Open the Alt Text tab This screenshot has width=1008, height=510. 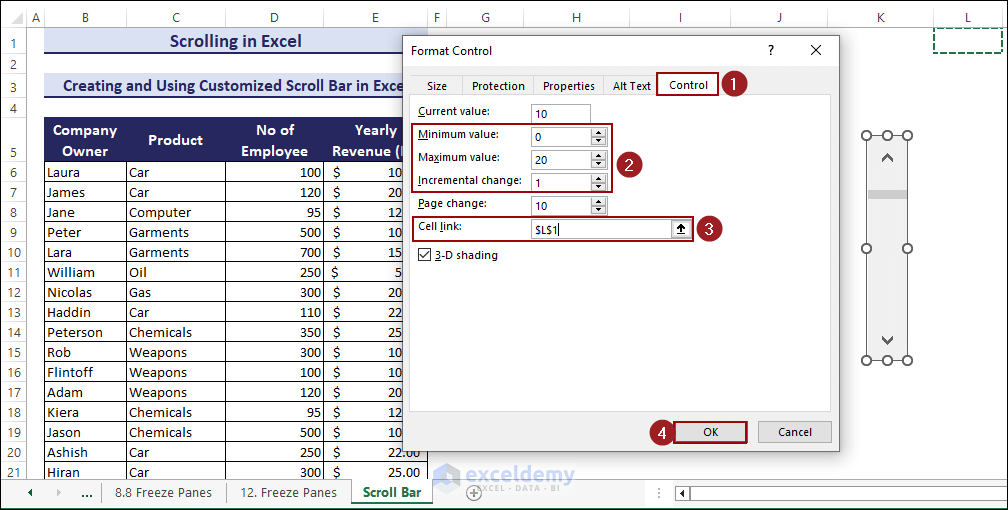(x=631, y=86)
